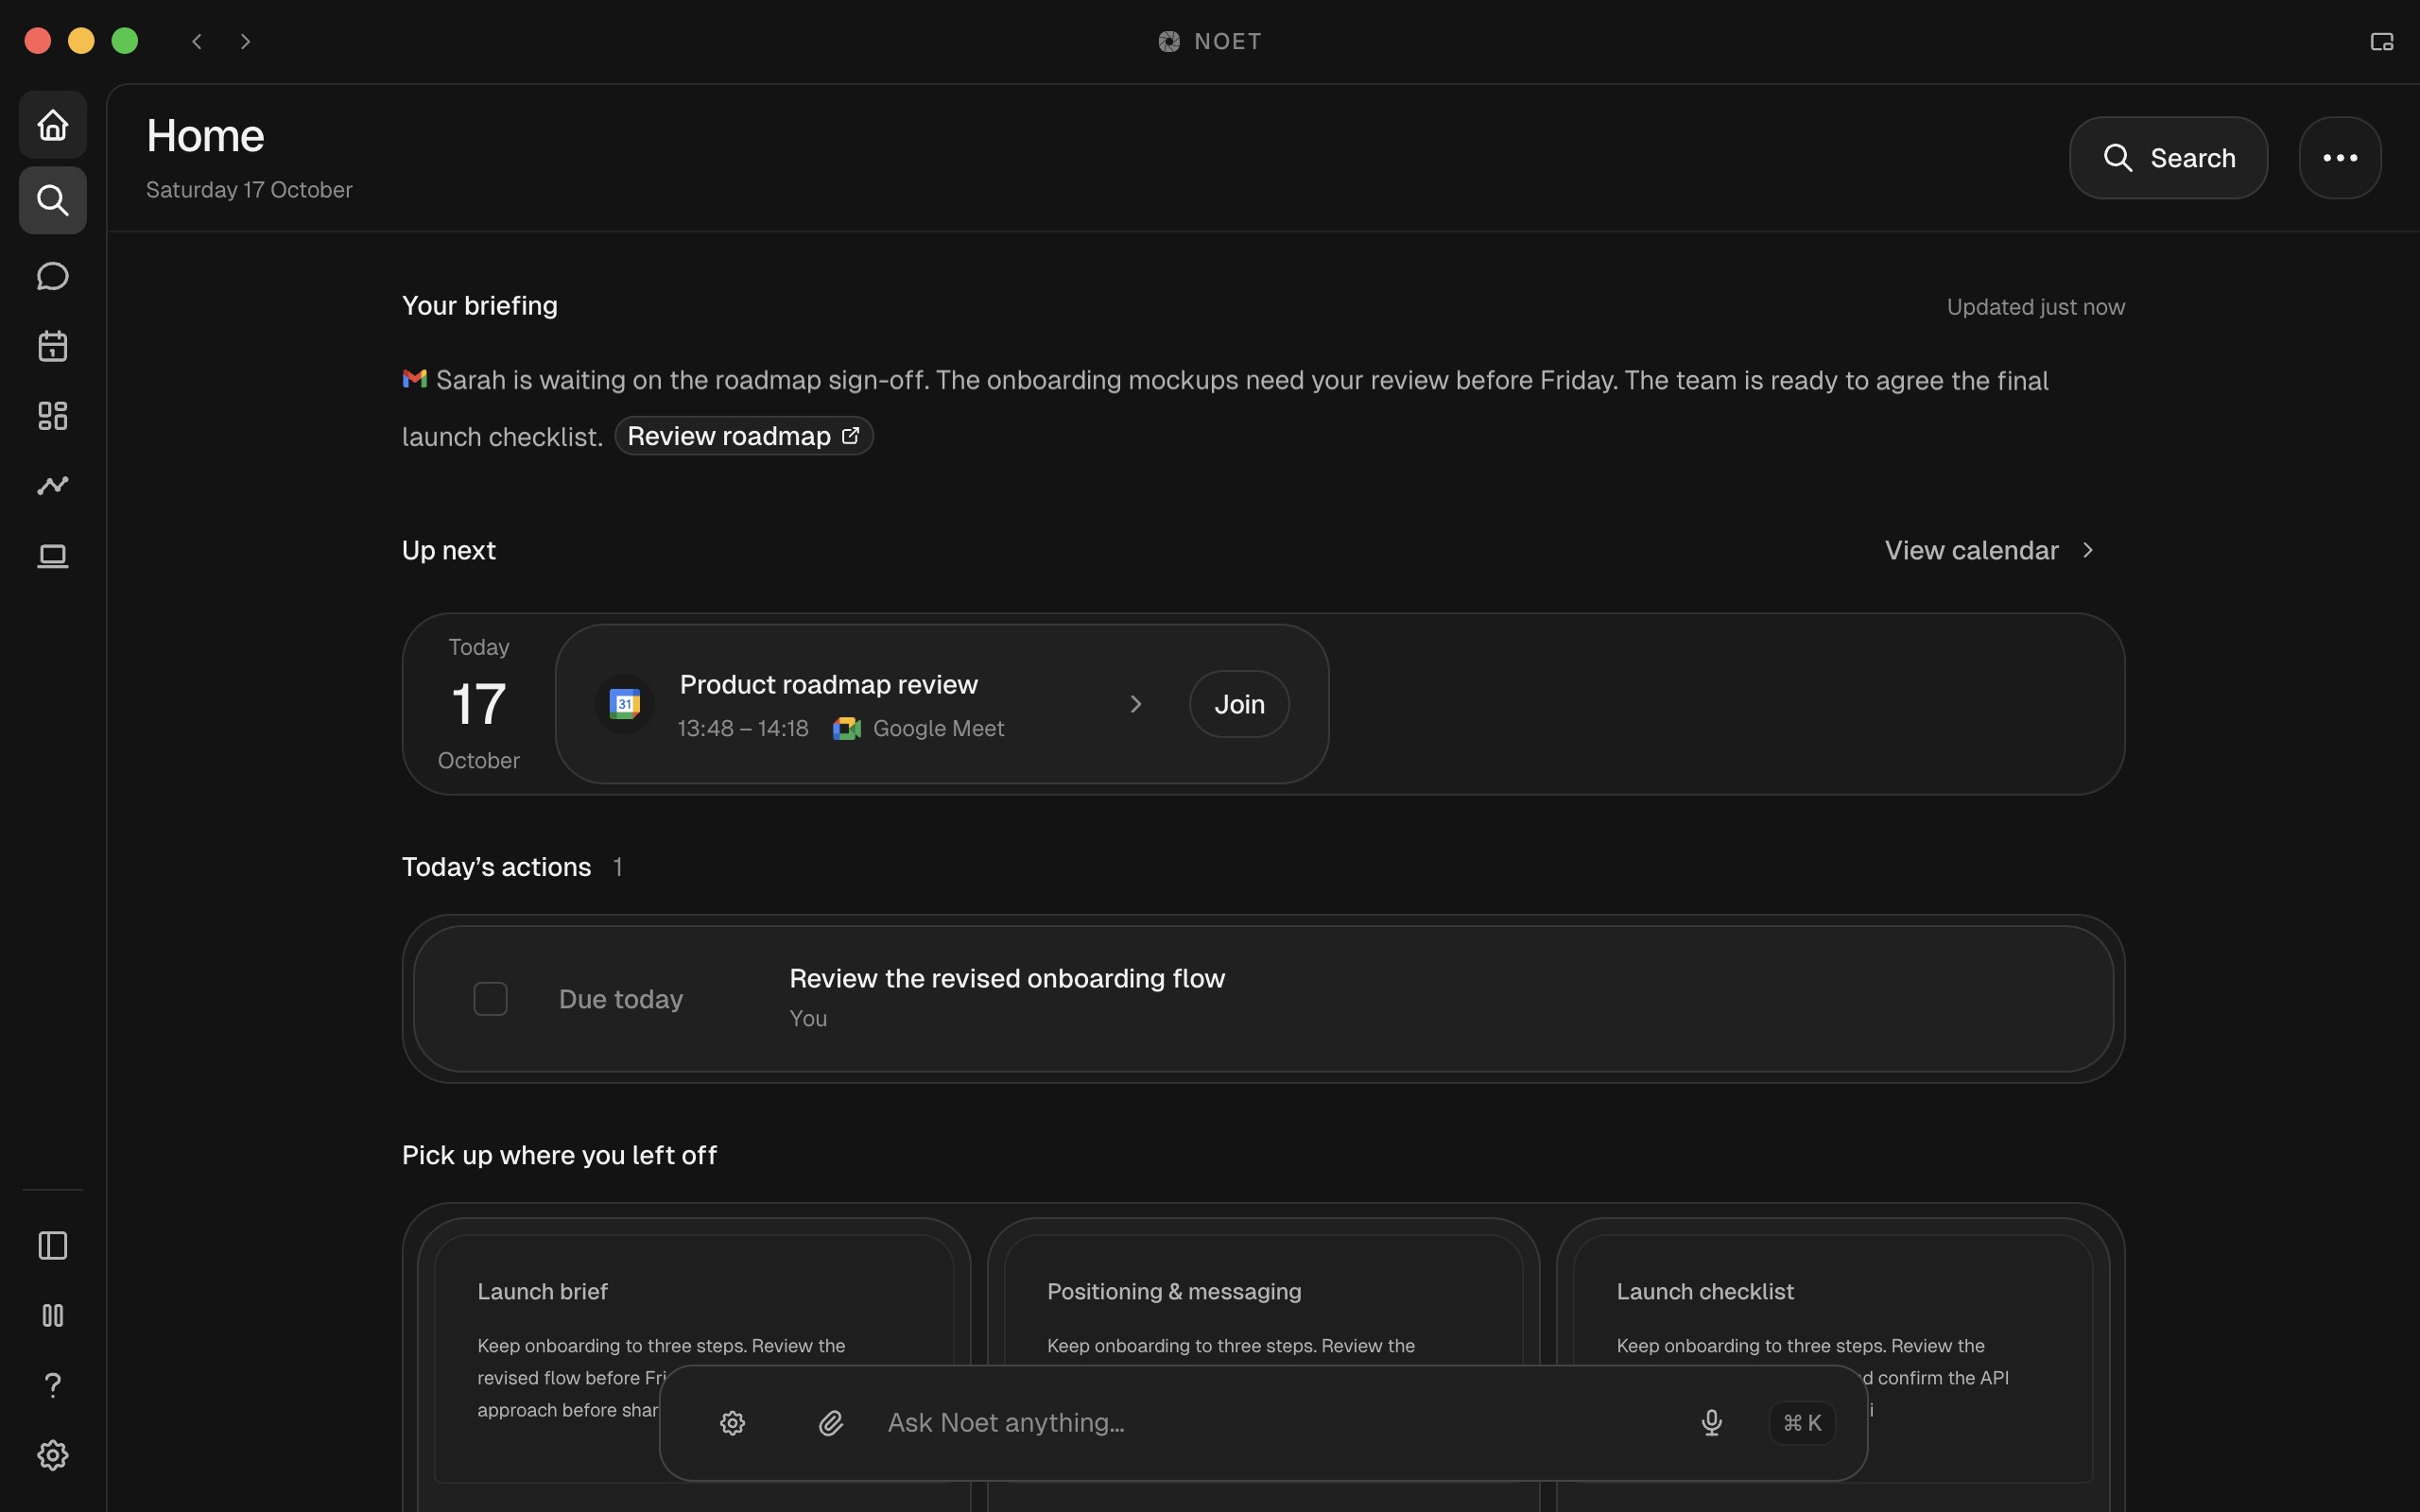The image size is (2420, 1512).
Task: Click the ⌘K shortcut badge
Action: [x=1802, y=1423]
